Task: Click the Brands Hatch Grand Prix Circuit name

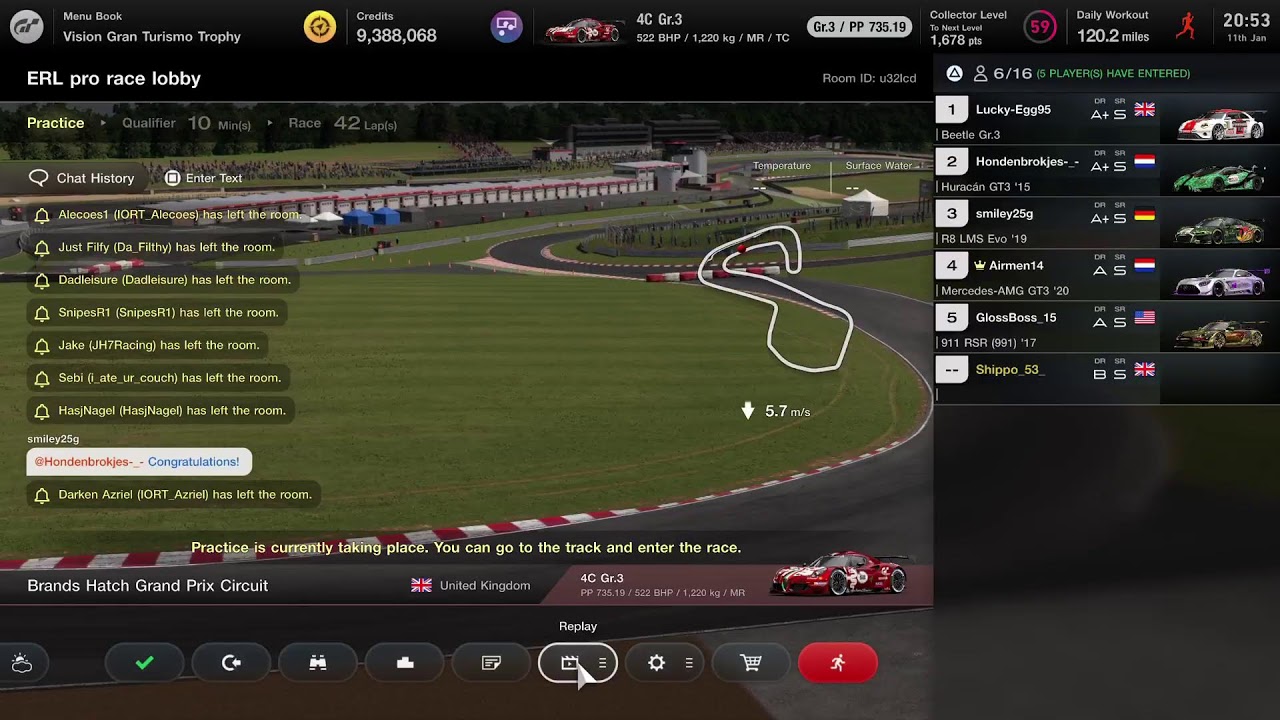Action: pyautogui.click(x=147, y=585)
